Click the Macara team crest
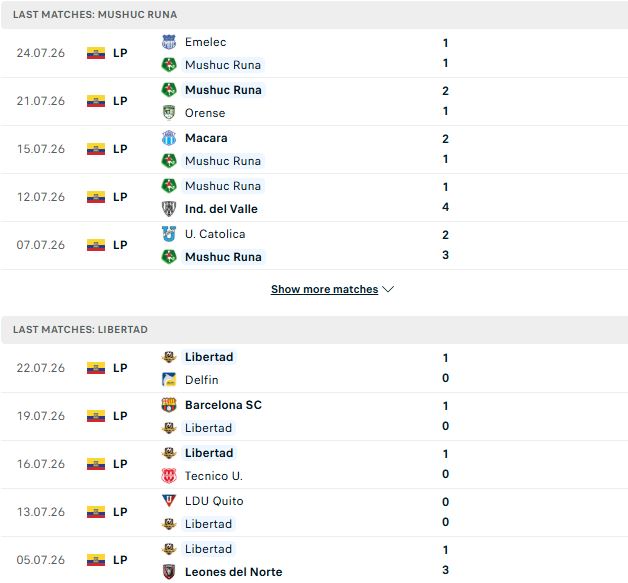 (x=169, y=138)
